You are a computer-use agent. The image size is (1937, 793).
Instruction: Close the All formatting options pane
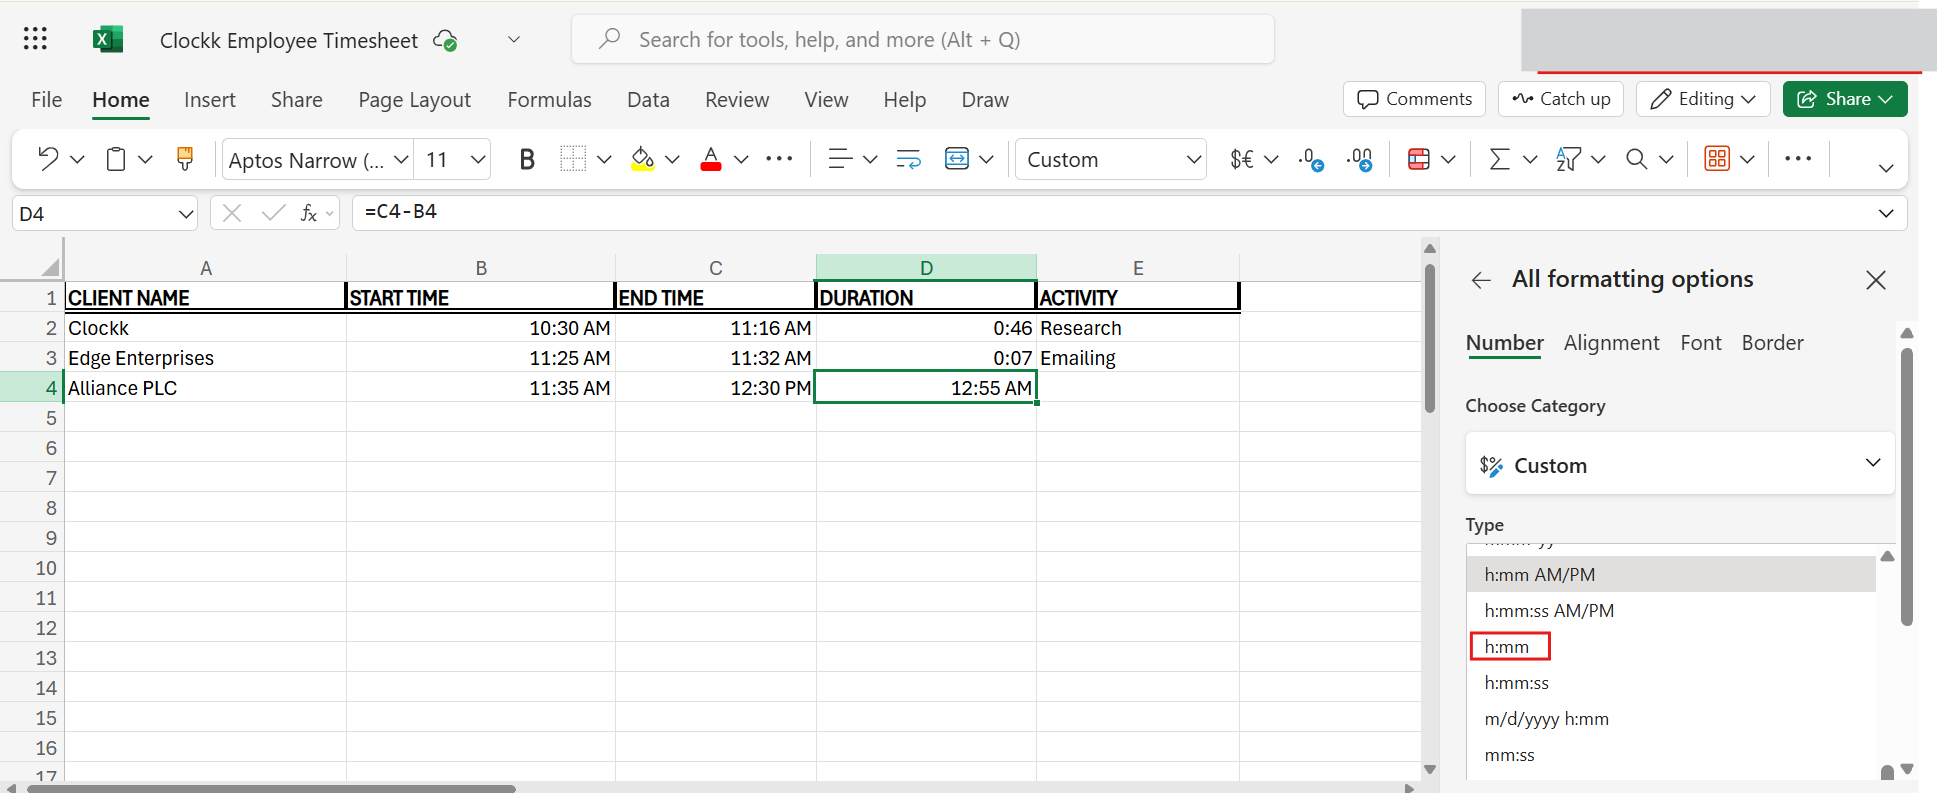(x=1876, y=280)
